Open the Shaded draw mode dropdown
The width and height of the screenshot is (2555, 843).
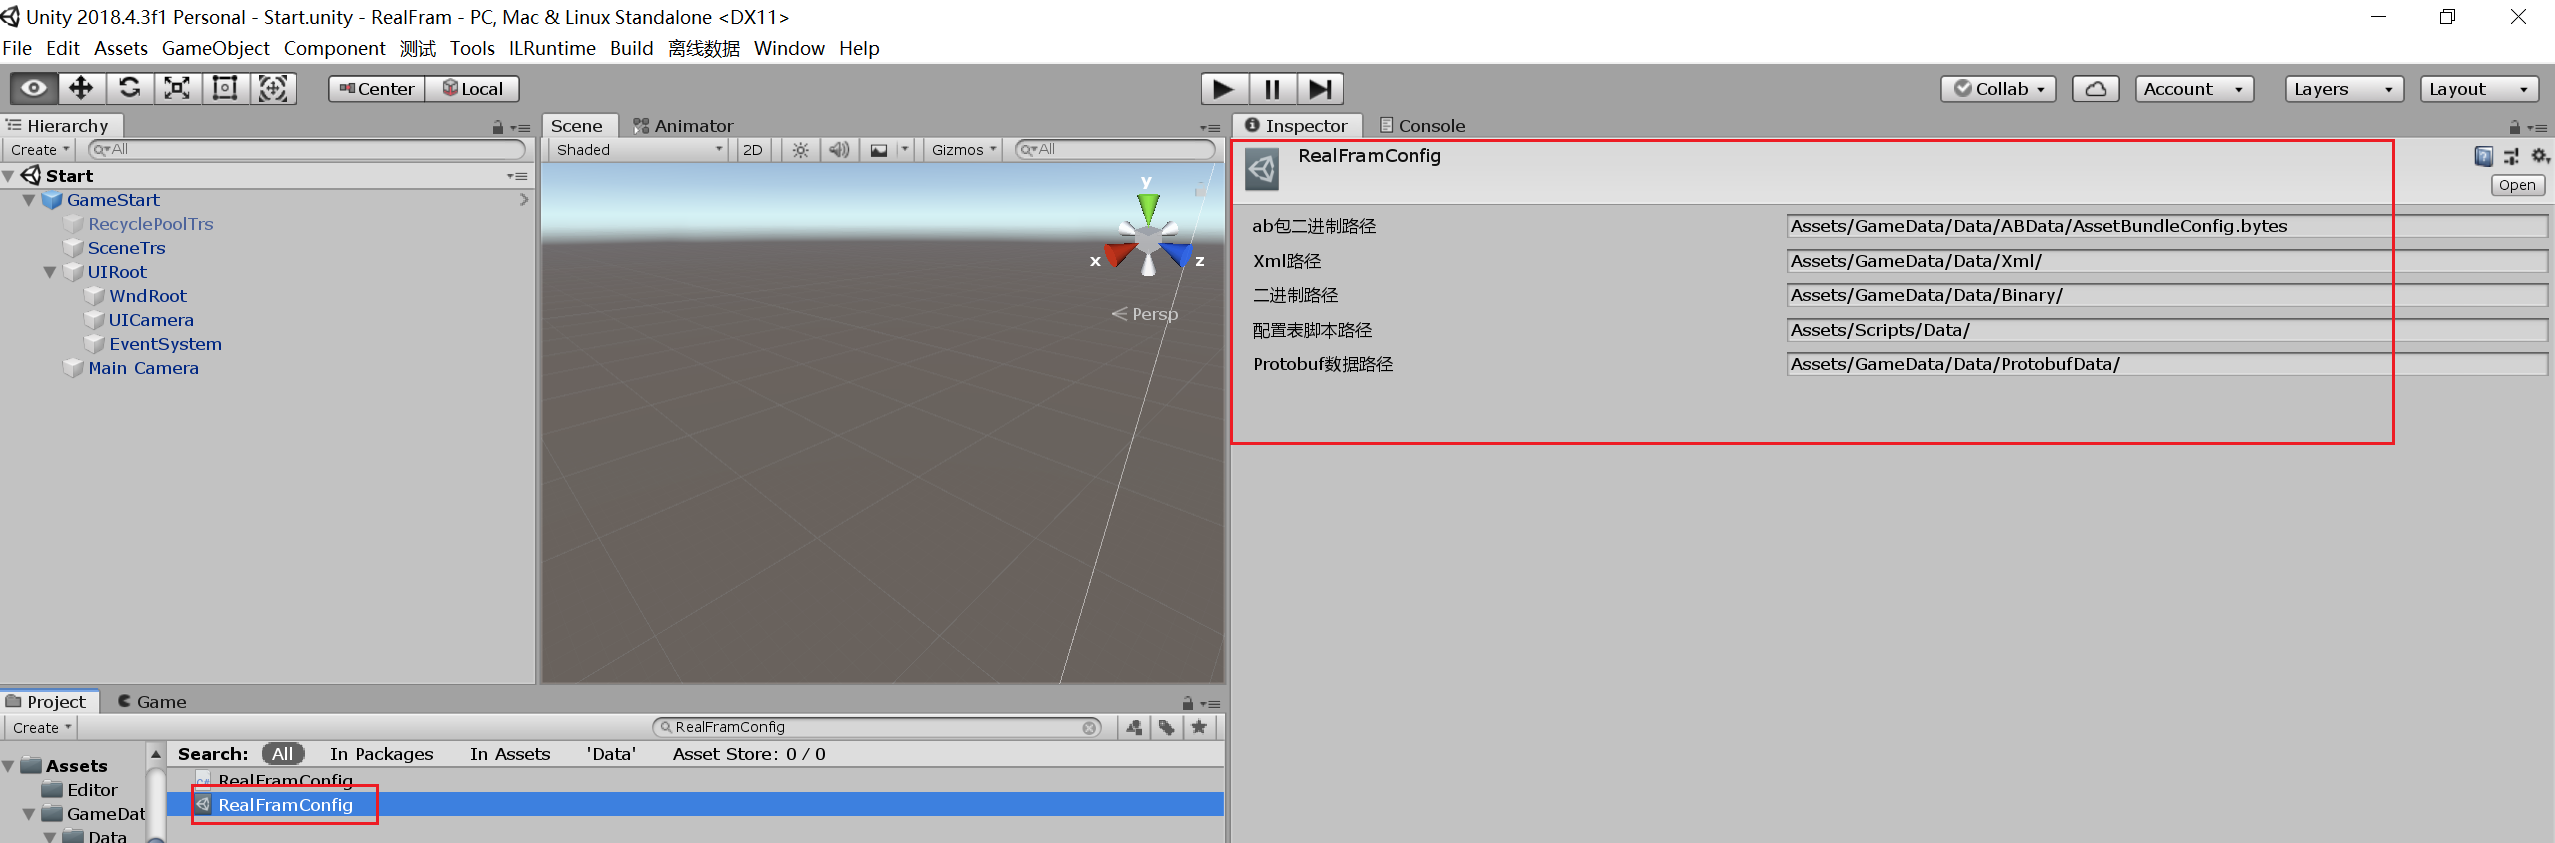[x=638, y=150]
